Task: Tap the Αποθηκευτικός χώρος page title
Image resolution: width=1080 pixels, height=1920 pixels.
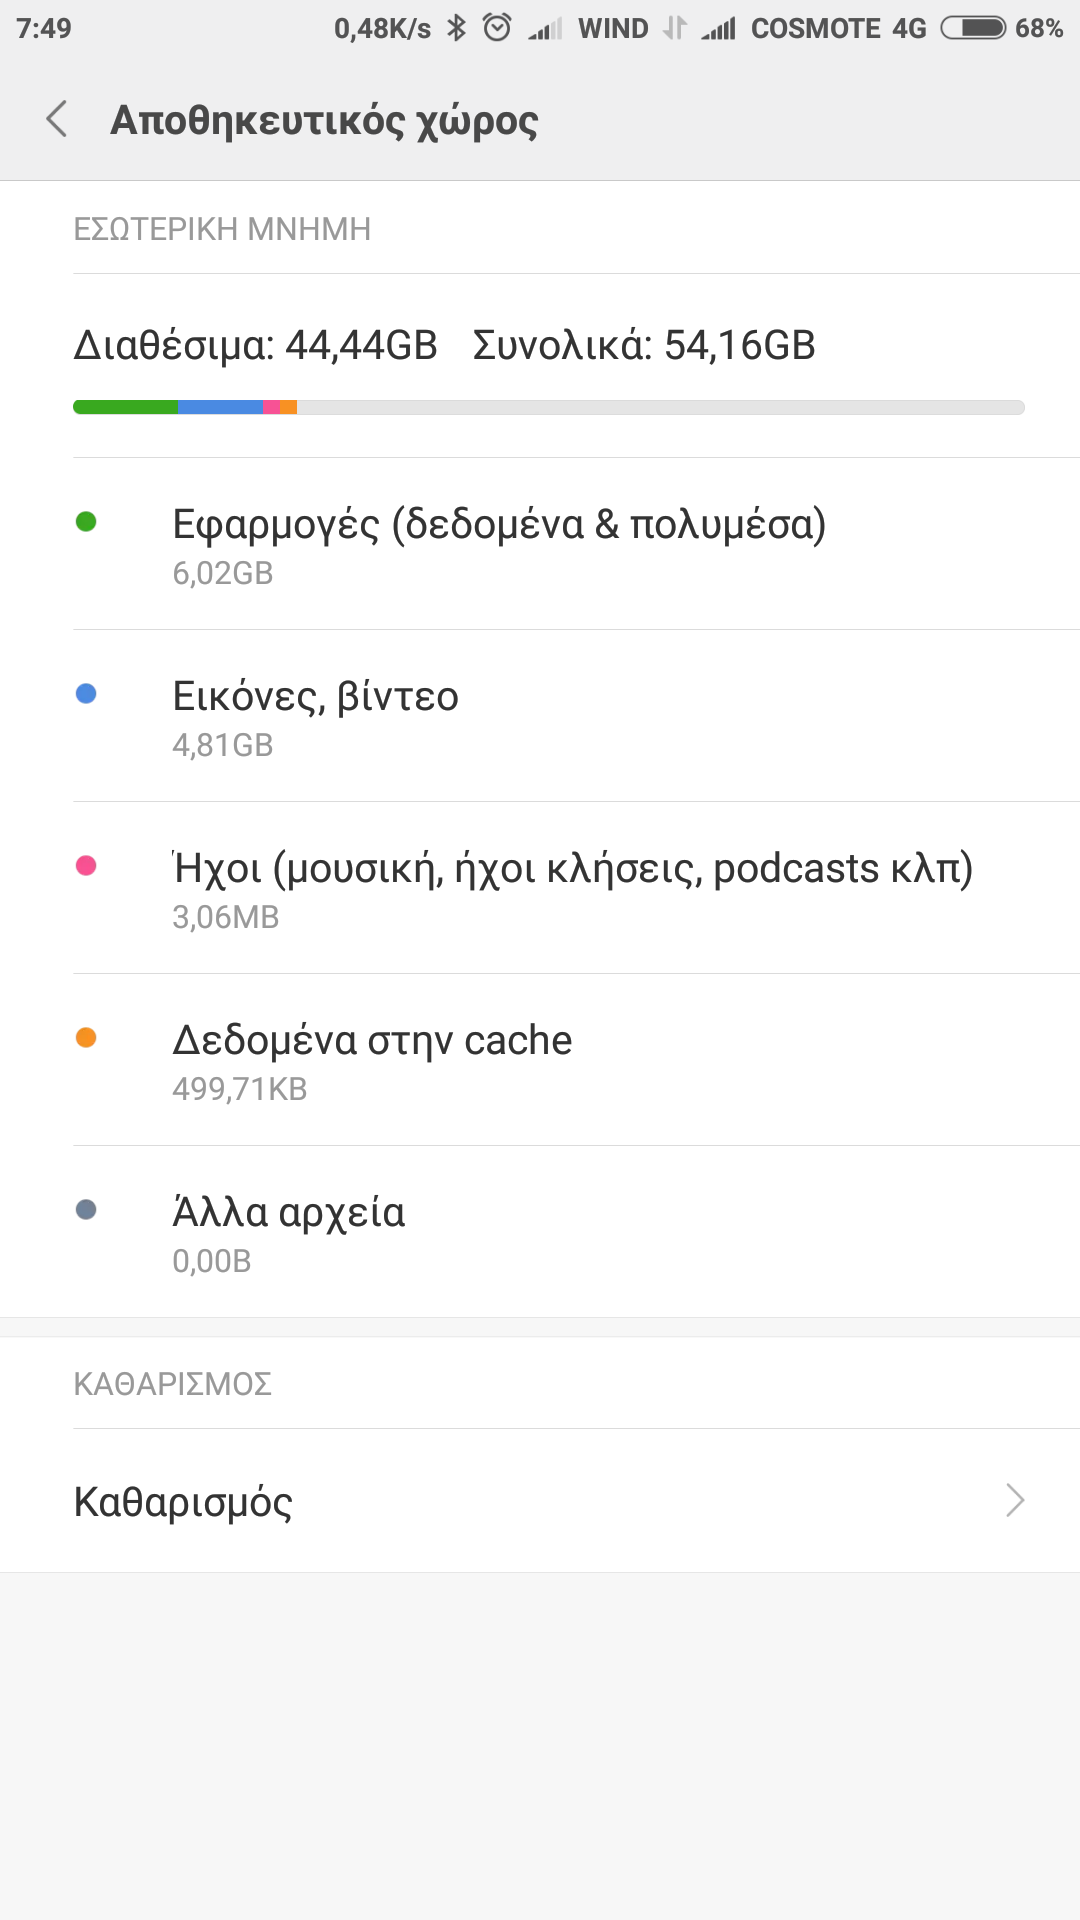Action: (324, 120)
